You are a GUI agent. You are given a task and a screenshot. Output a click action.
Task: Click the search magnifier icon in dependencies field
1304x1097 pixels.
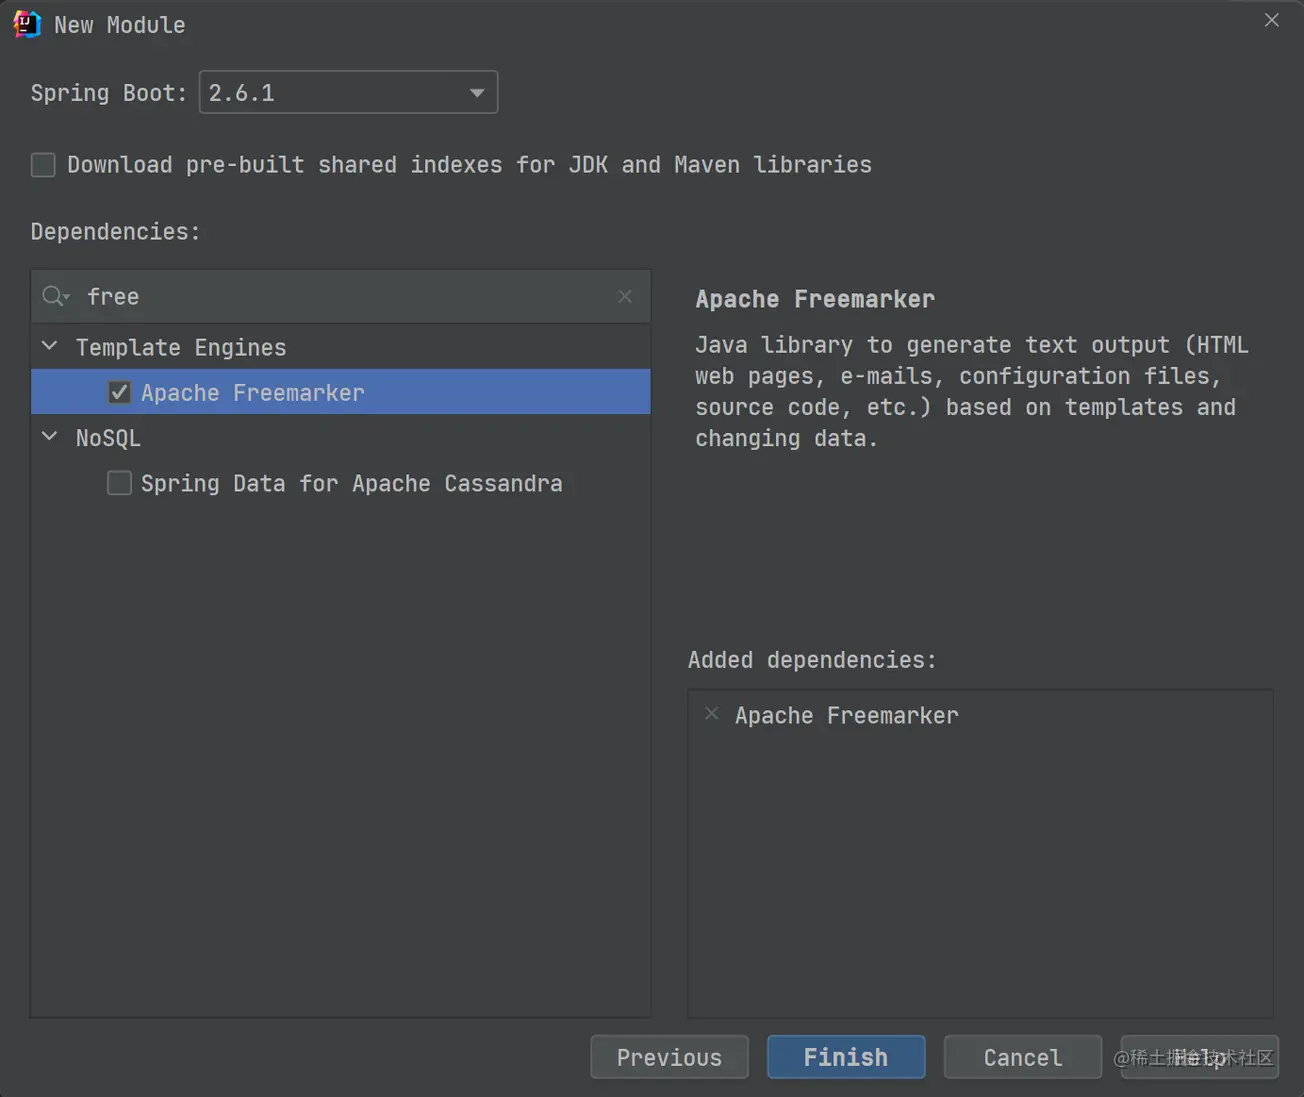[x=55, y=296]
